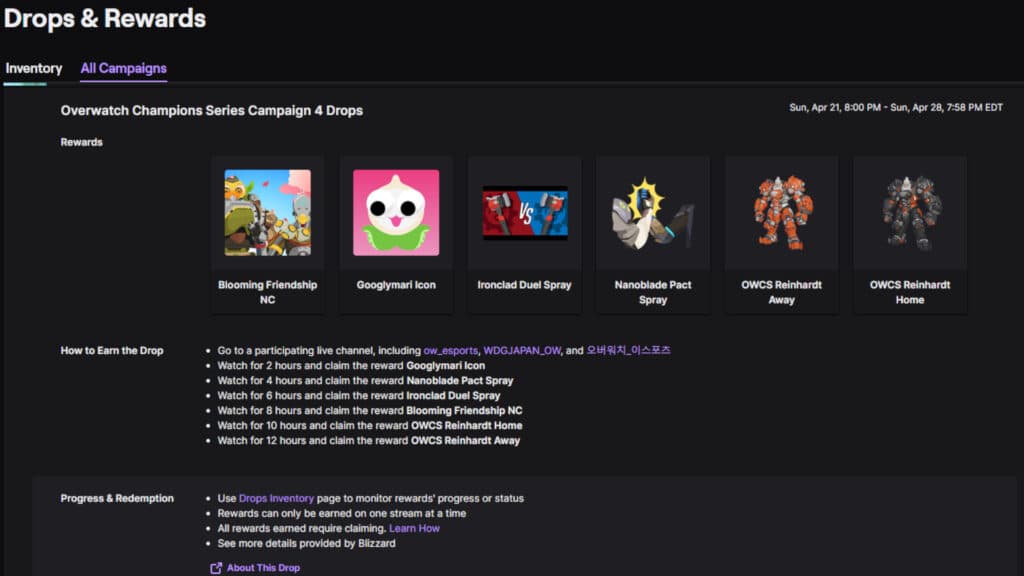Click the Progress & Redemption section label
1024x576 pixels.
point(117,498)
